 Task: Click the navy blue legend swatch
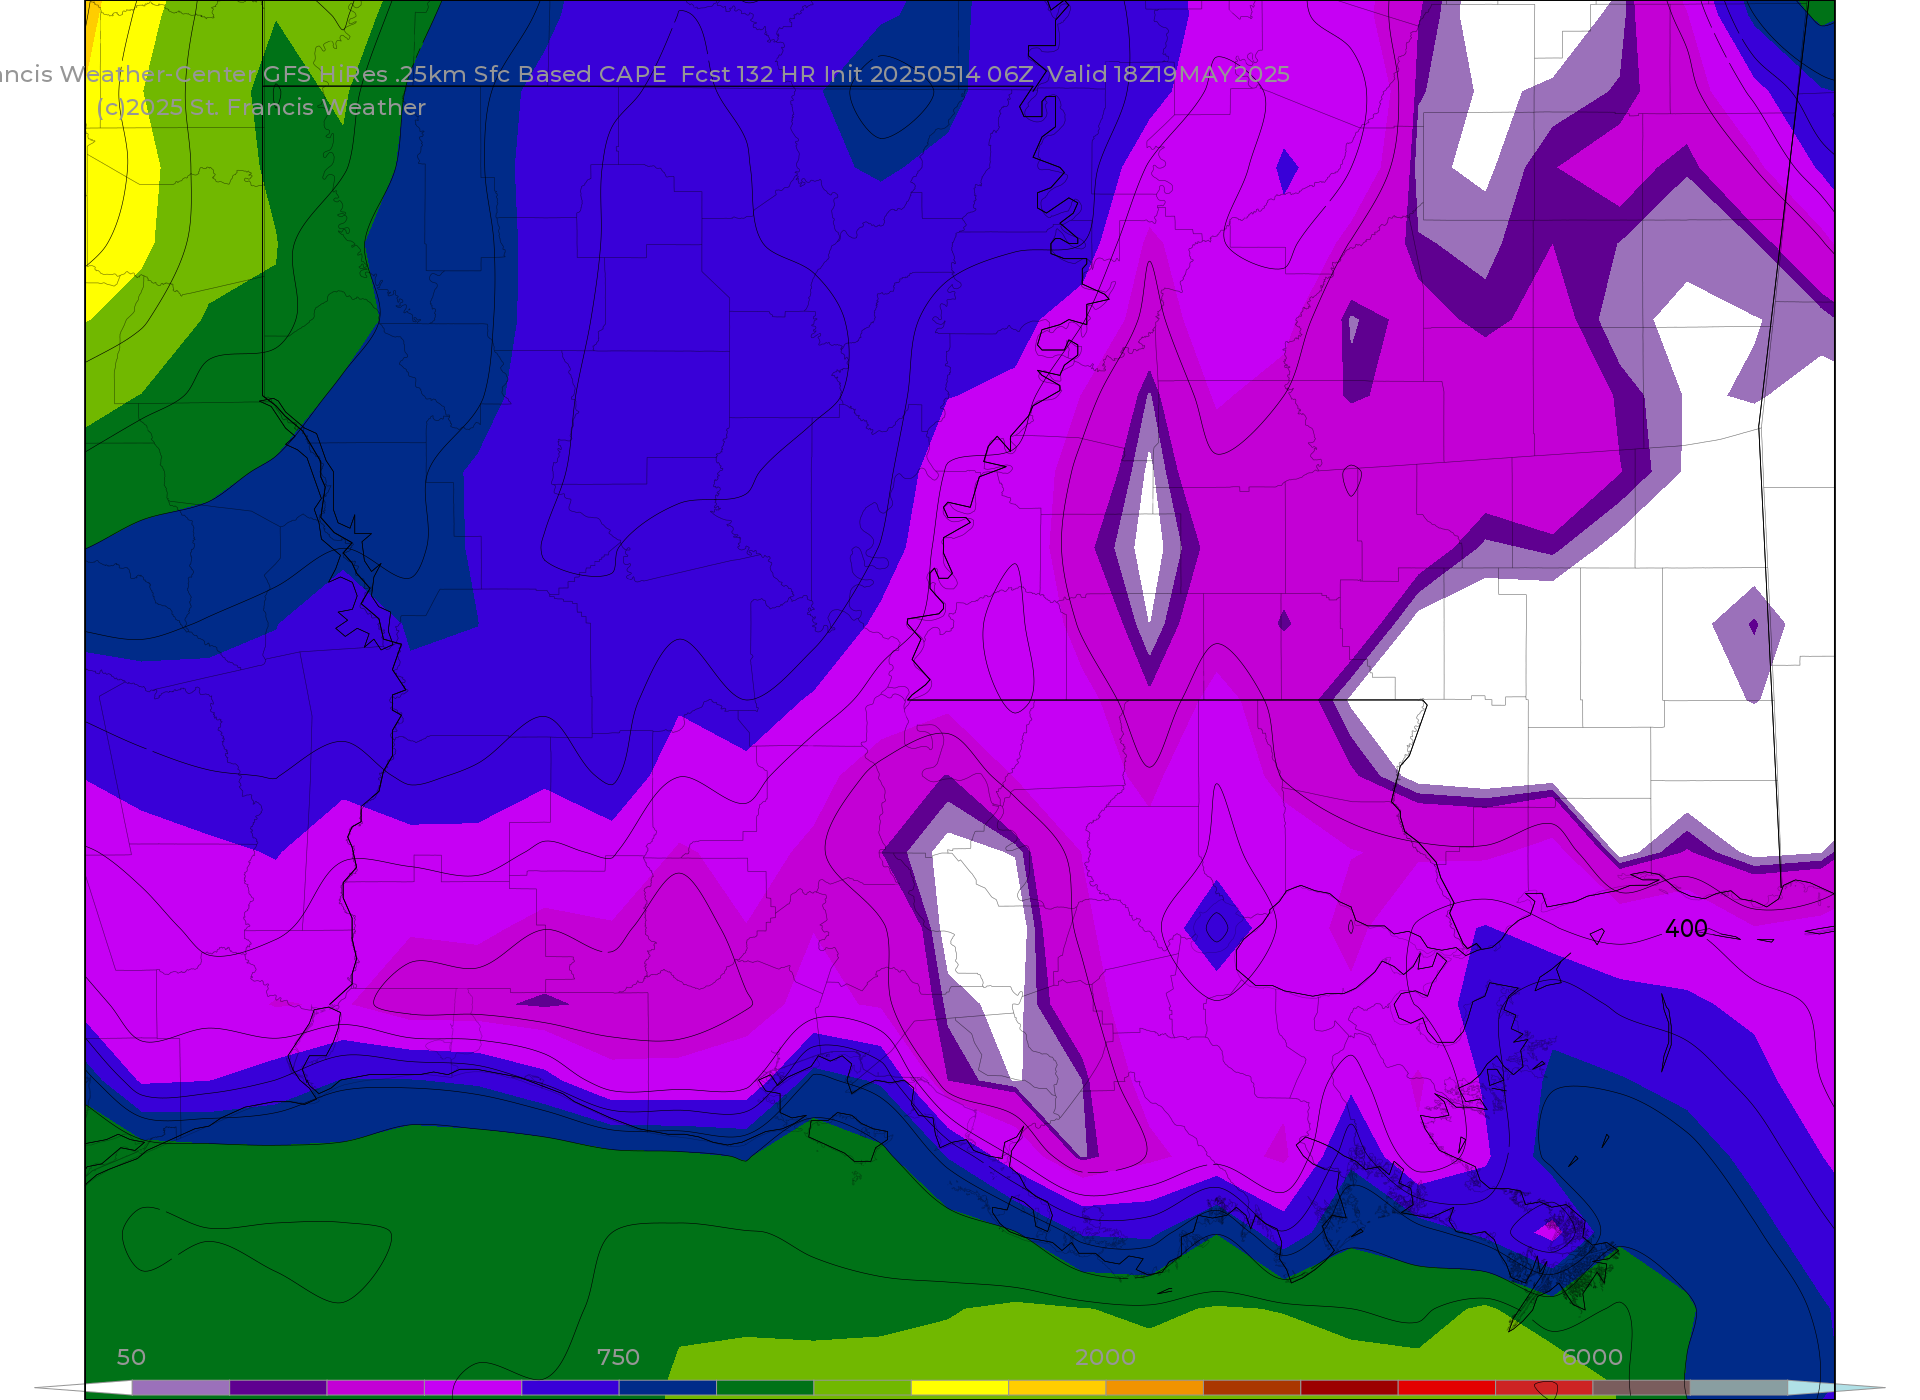[x=668, y=1388]
